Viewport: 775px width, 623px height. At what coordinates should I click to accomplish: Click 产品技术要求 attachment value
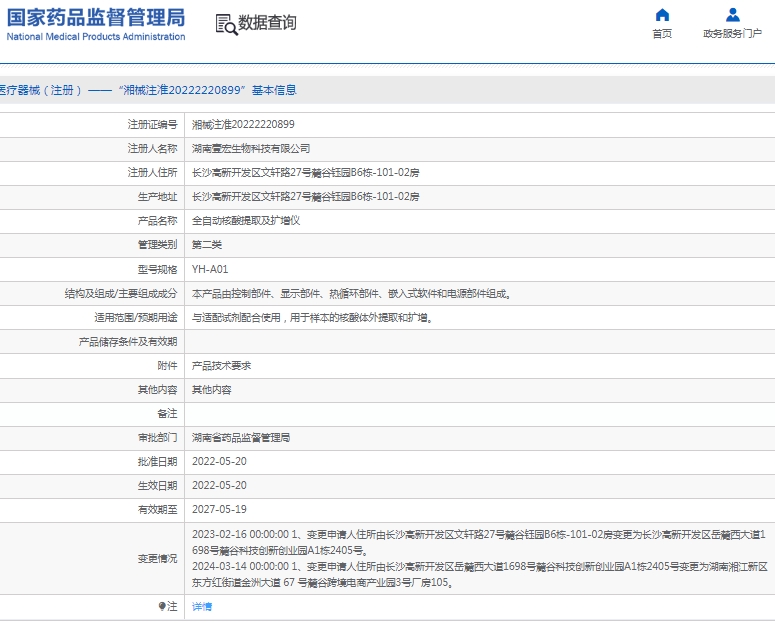(x=221, y=365)
